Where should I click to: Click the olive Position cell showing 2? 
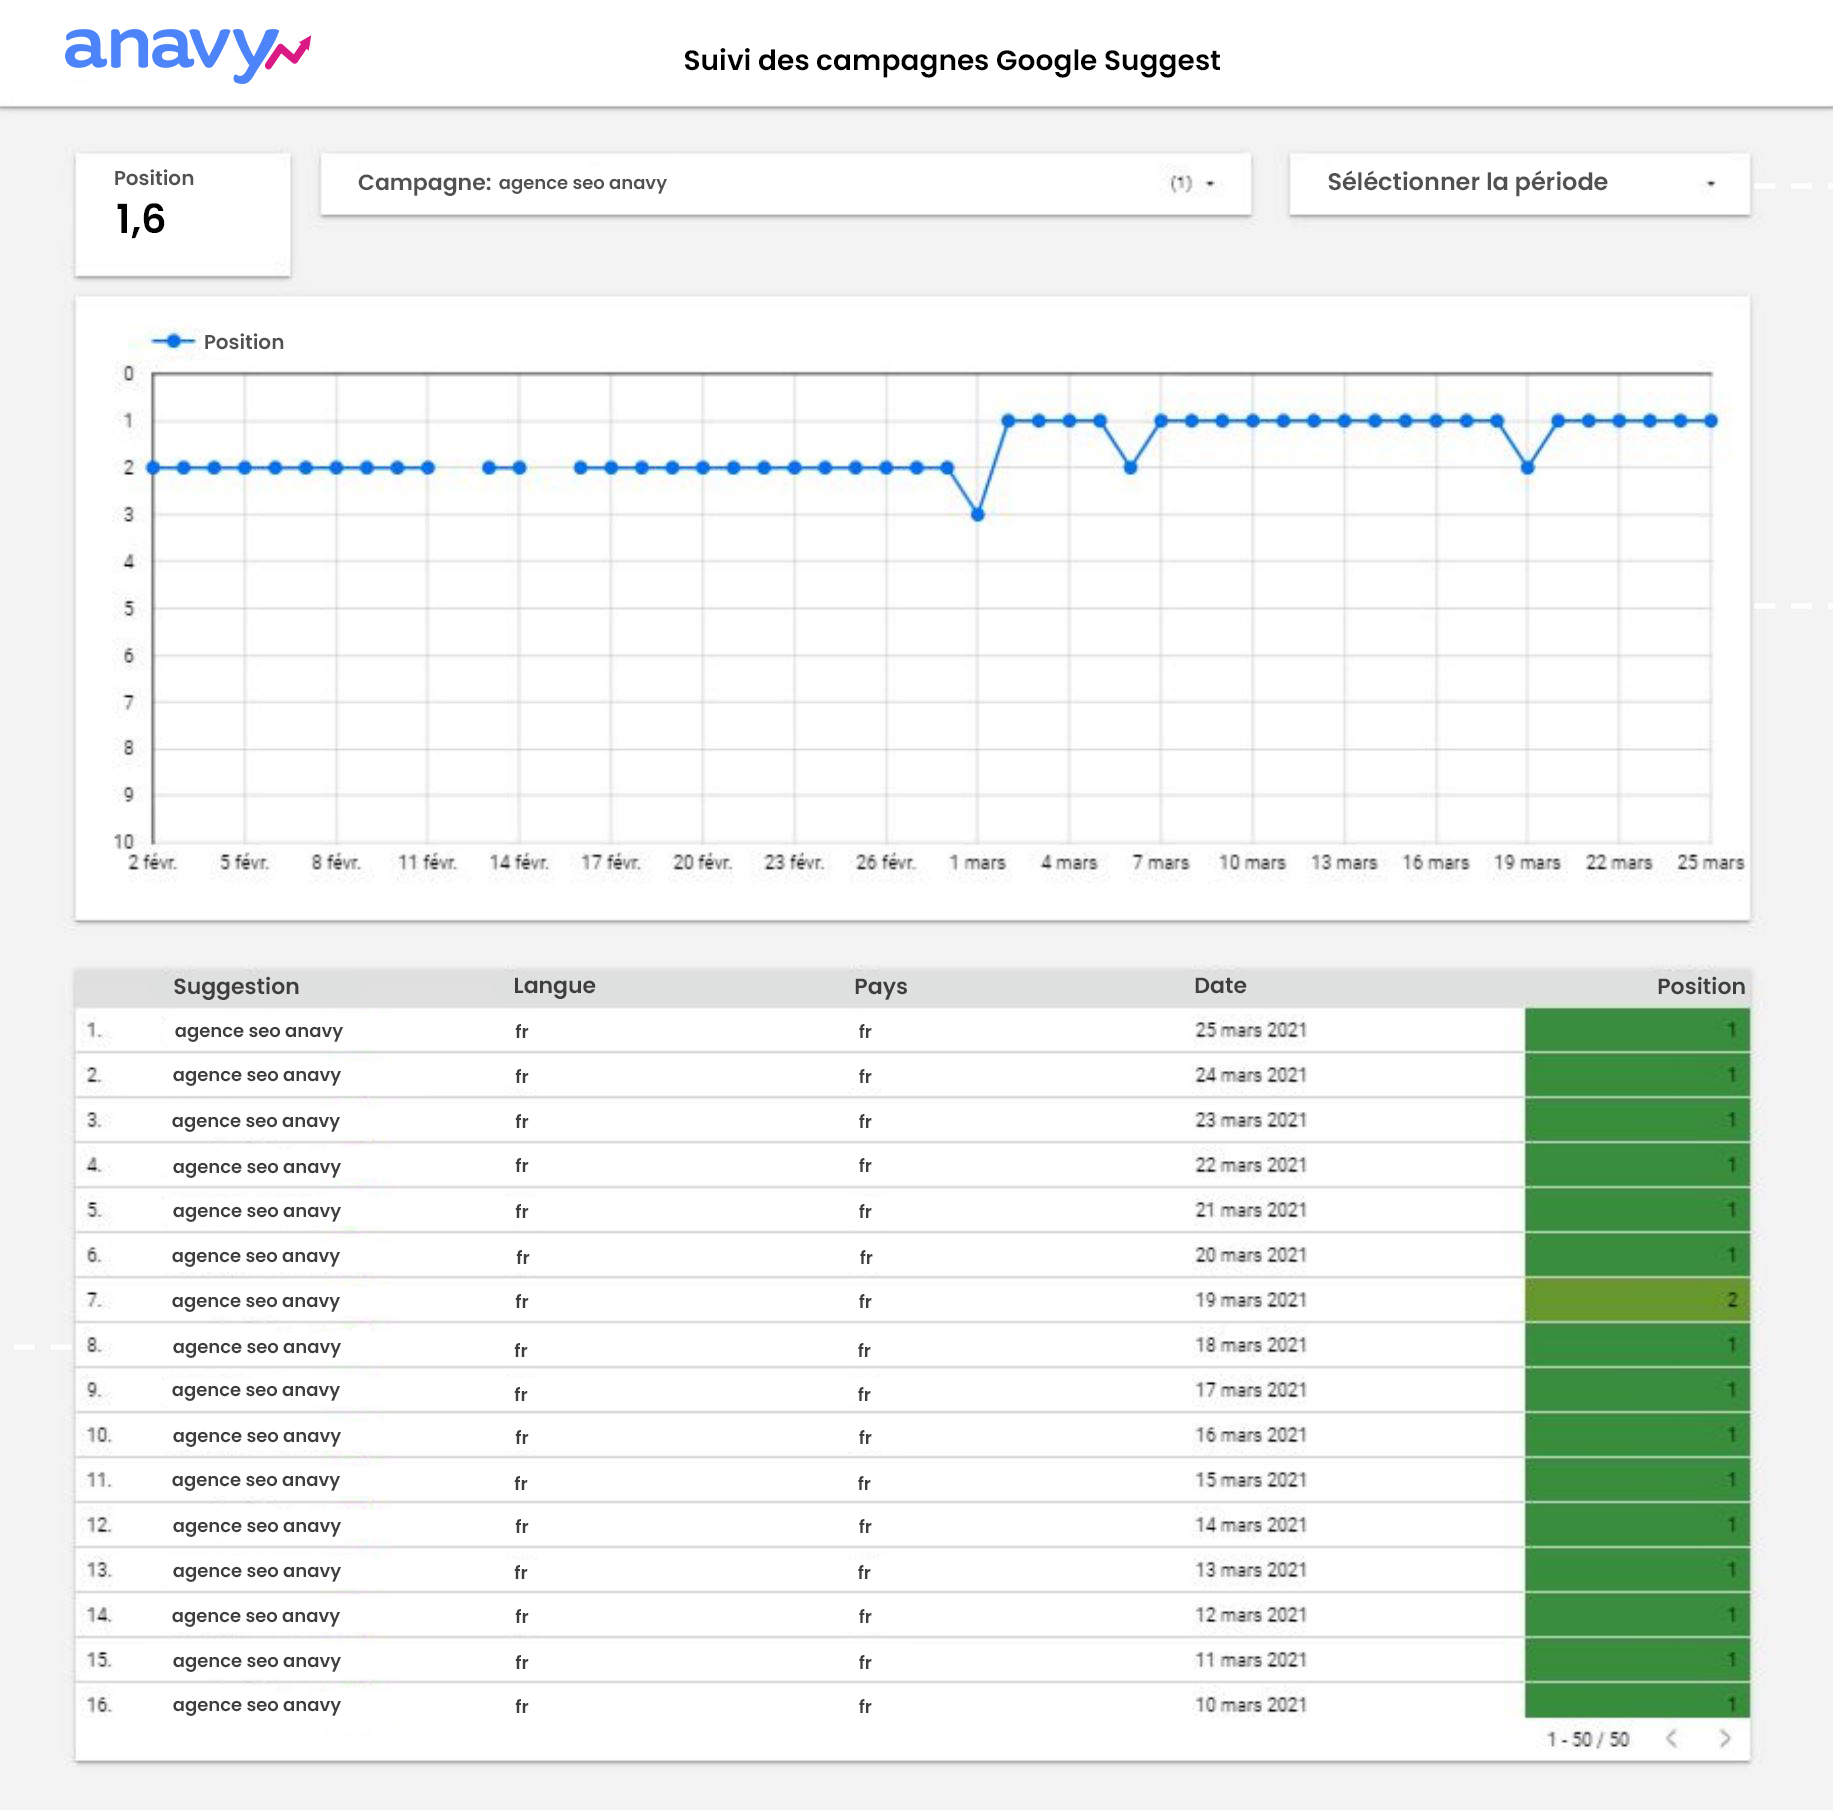point(1637,1300)
